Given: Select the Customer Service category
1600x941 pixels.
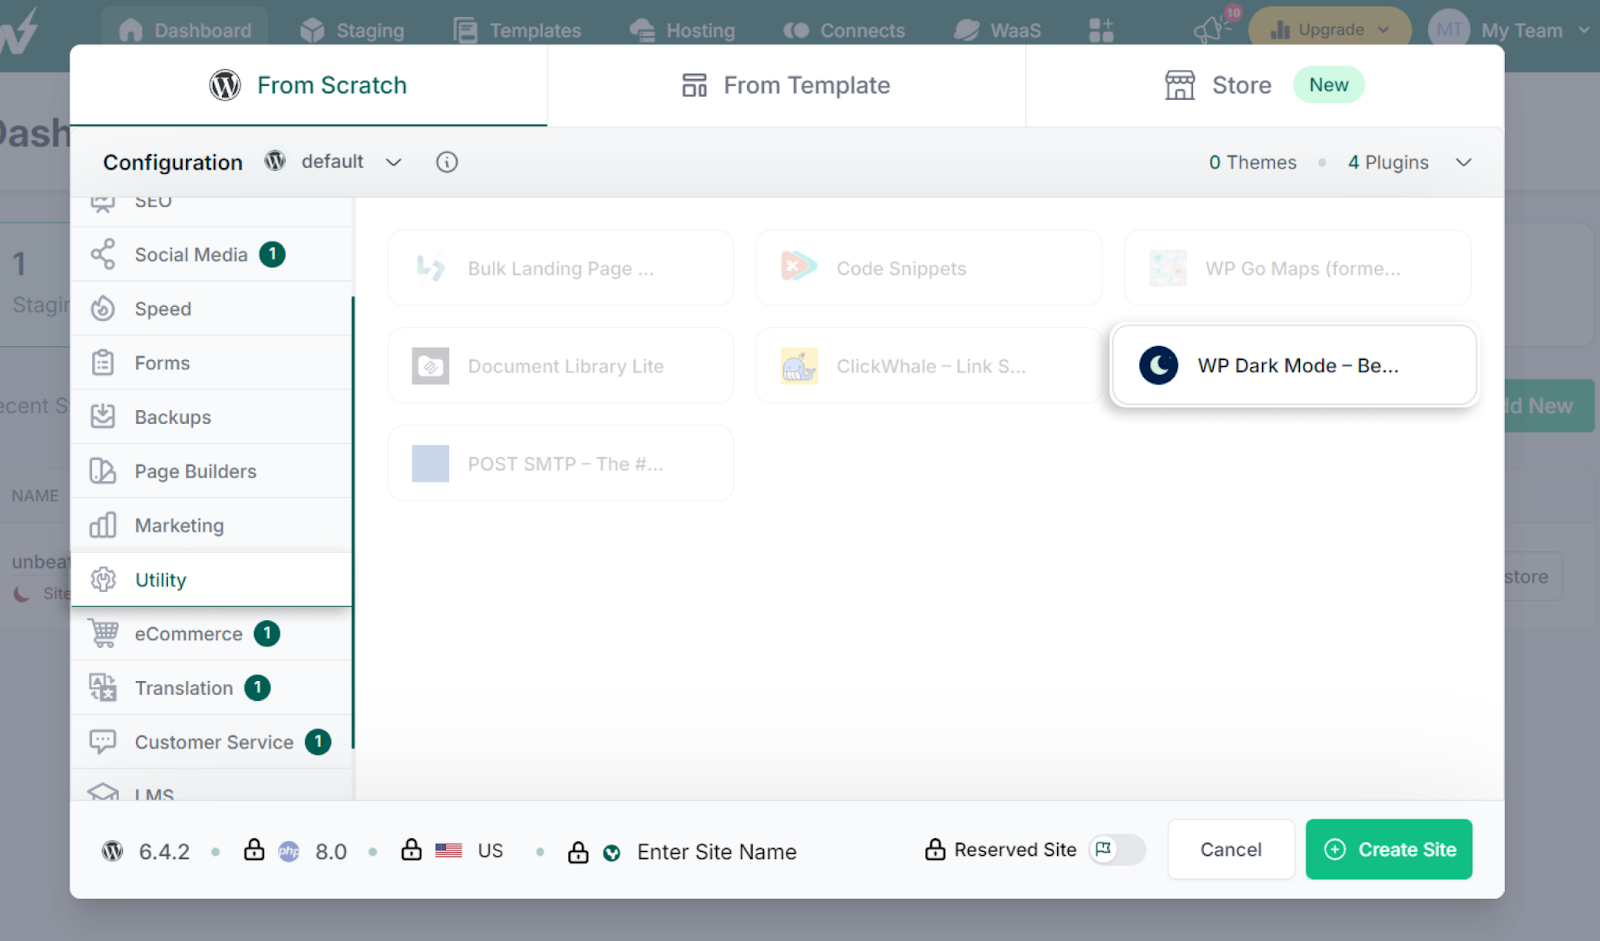Looking at the screenshot, I should tap(212, 742).
